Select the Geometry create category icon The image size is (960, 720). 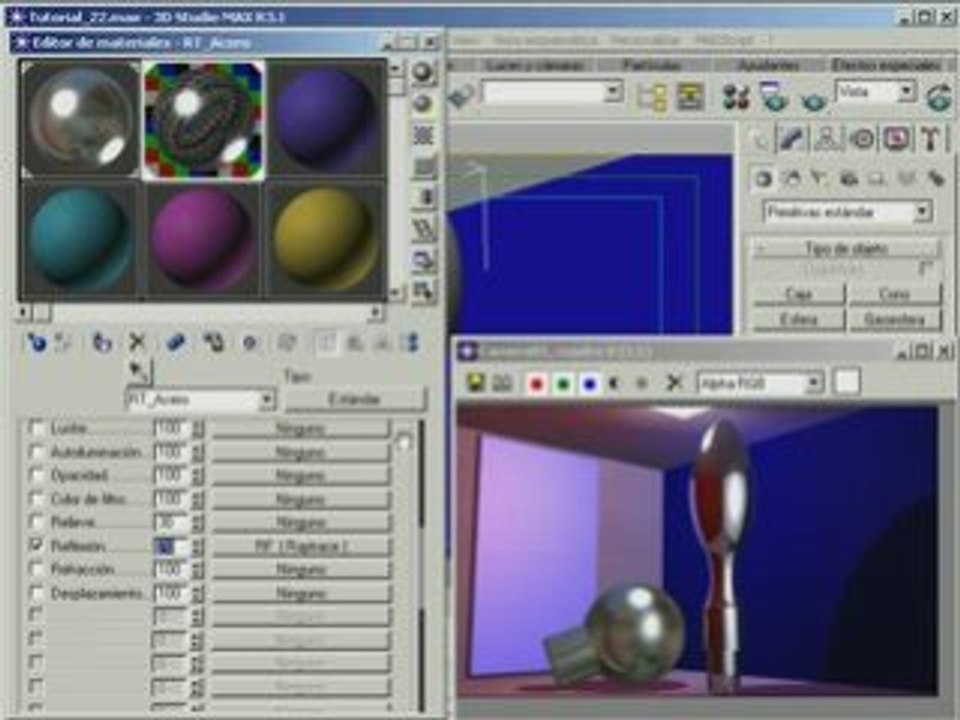pyautogui.click(x=763, y=179)
